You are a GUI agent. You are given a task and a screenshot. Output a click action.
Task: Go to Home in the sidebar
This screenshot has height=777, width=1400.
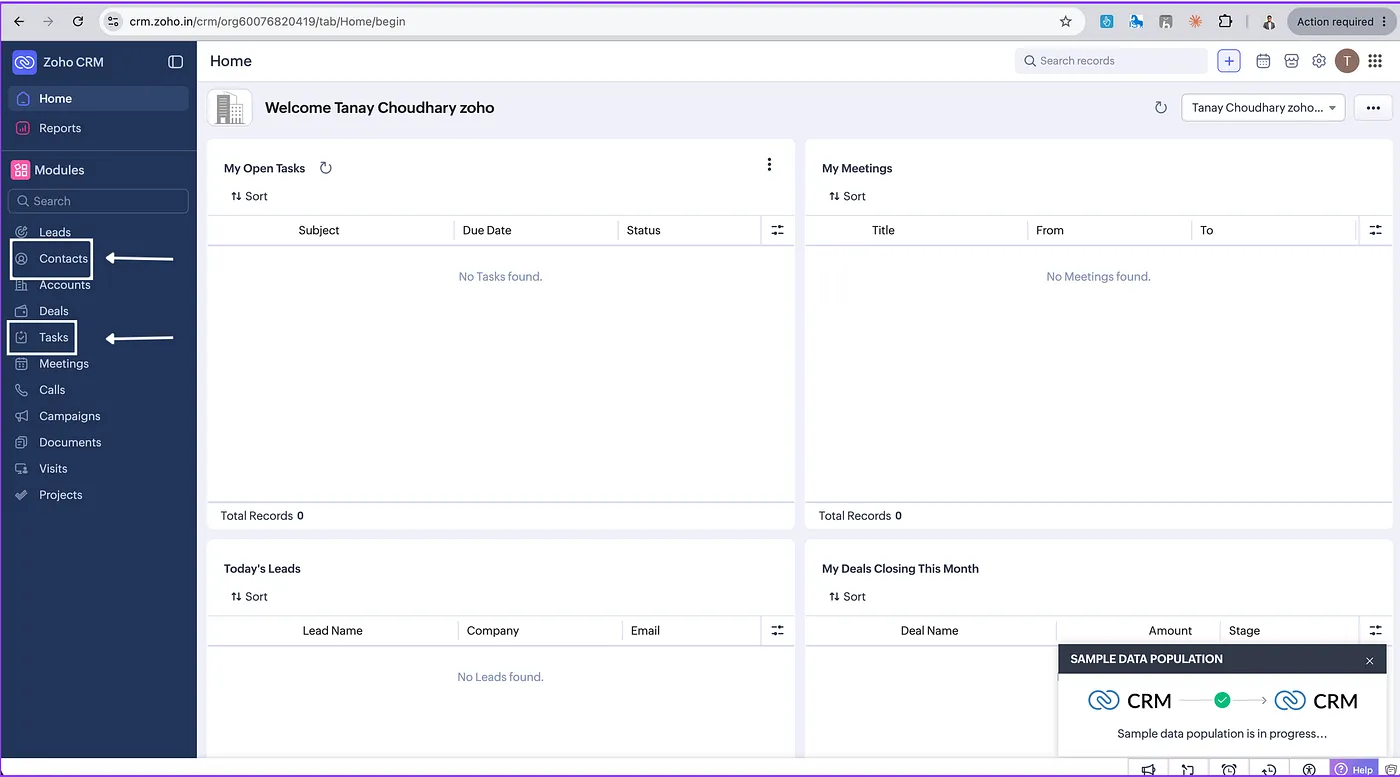coord(98,99)
